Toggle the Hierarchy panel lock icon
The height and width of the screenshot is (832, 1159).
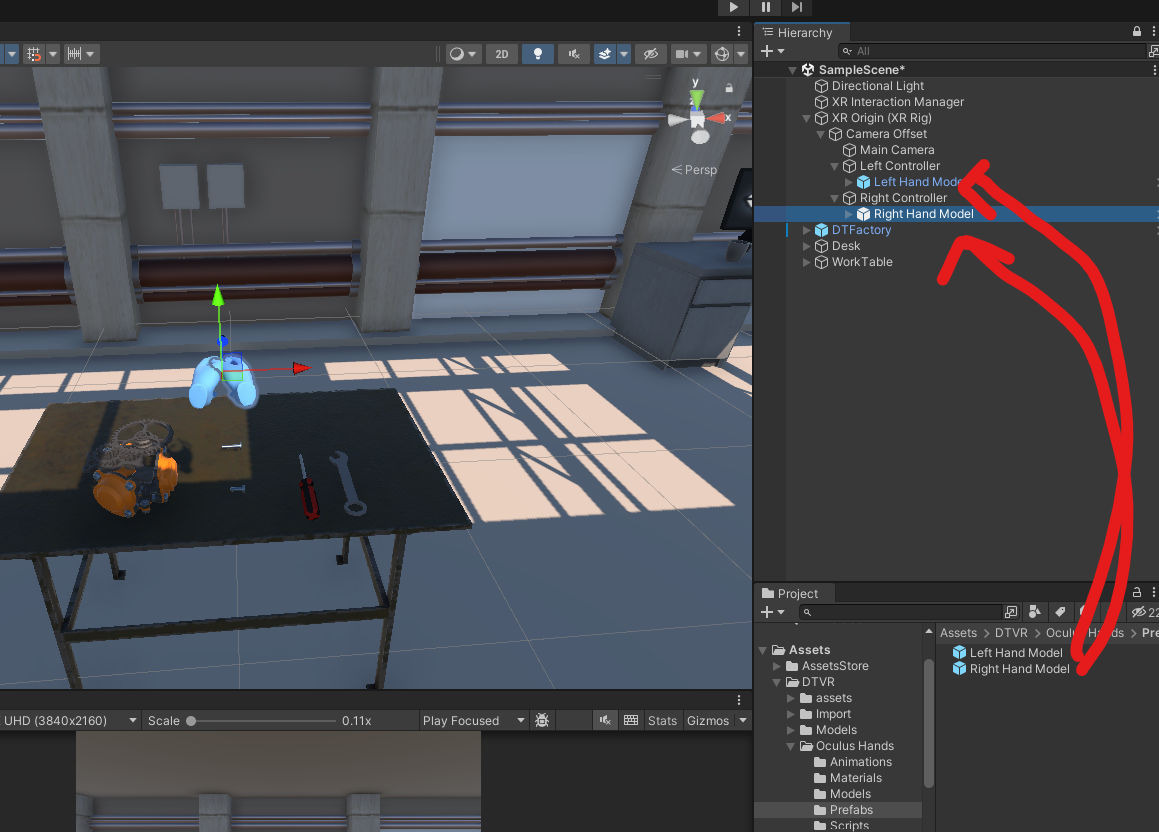pos(1137,31)
